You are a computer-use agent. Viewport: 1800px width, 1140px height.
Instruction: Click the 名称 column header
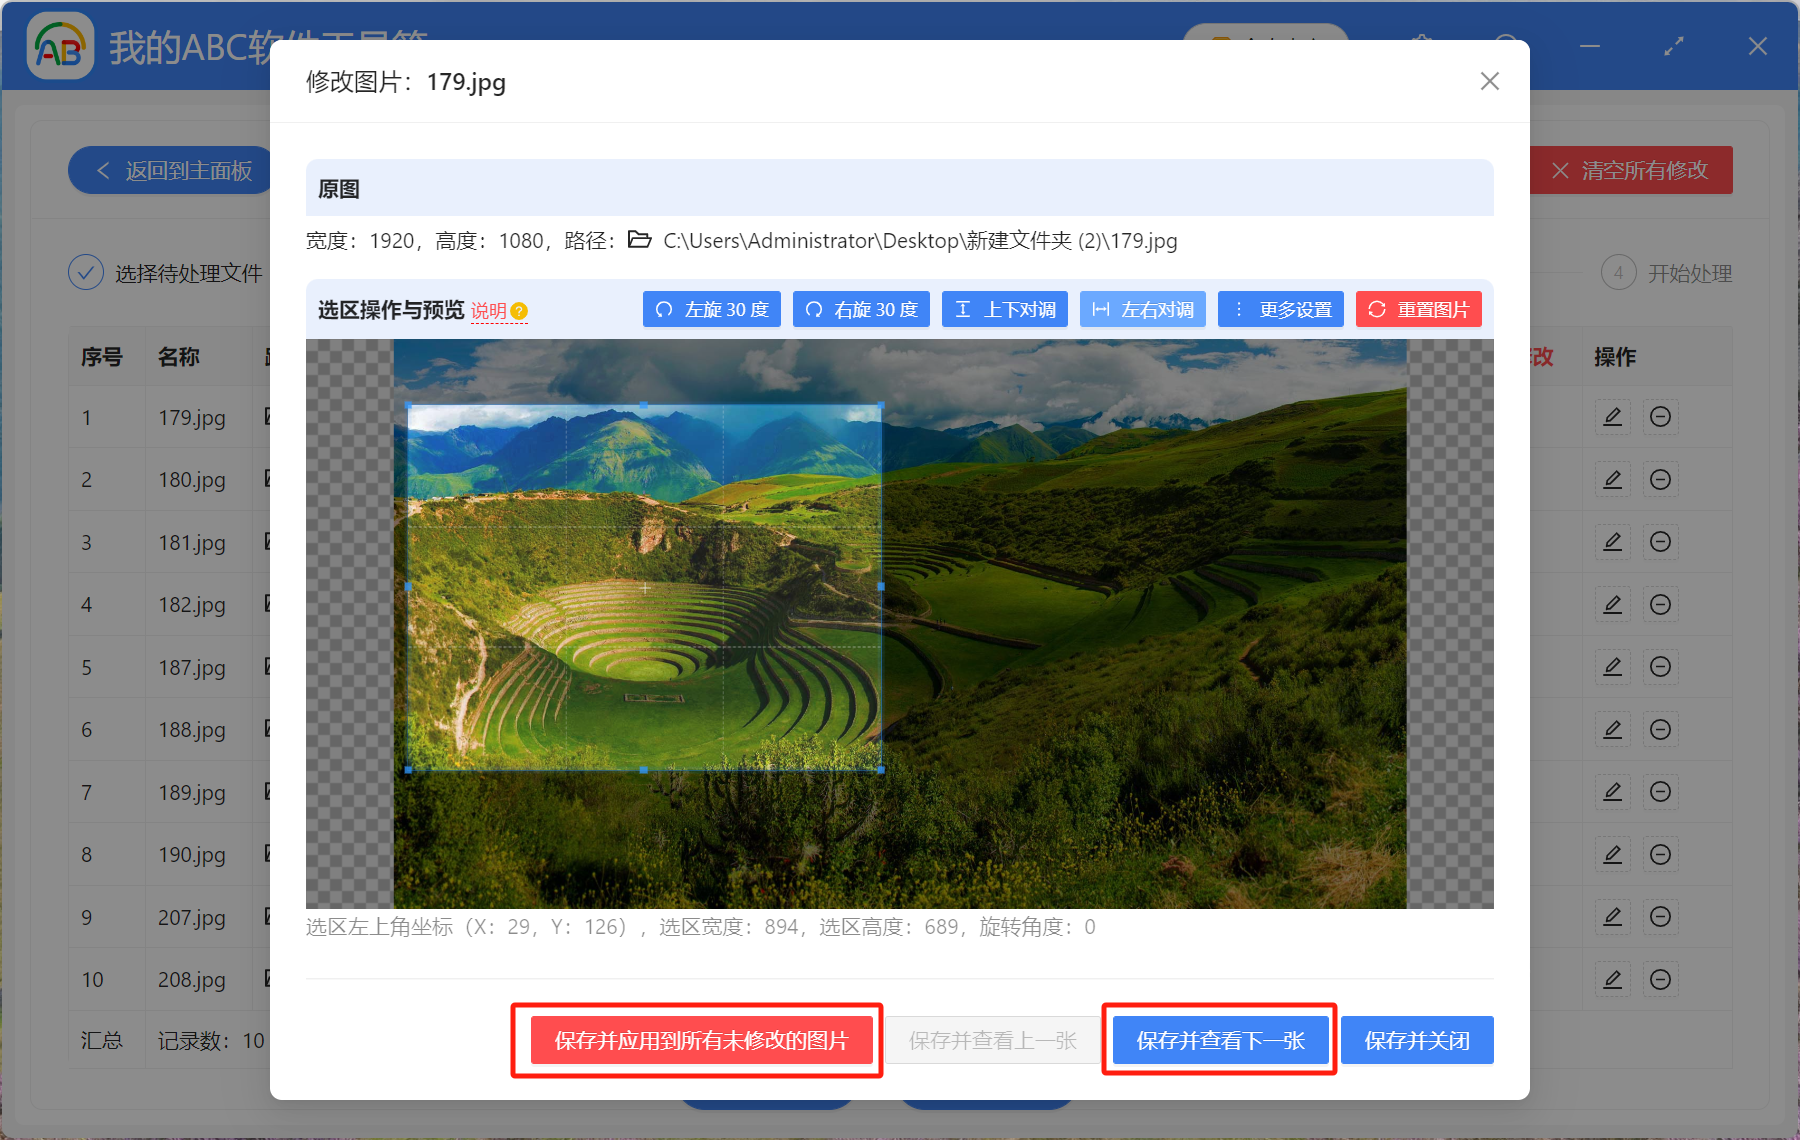[179, 357]
